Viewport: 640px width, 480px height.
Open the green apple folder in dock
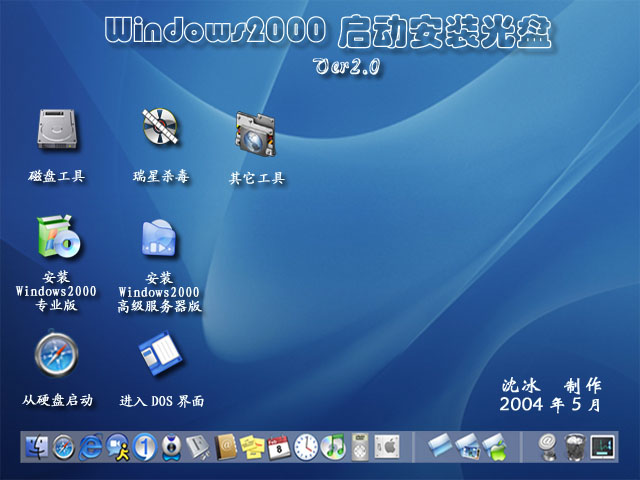(x=495, y=447)
